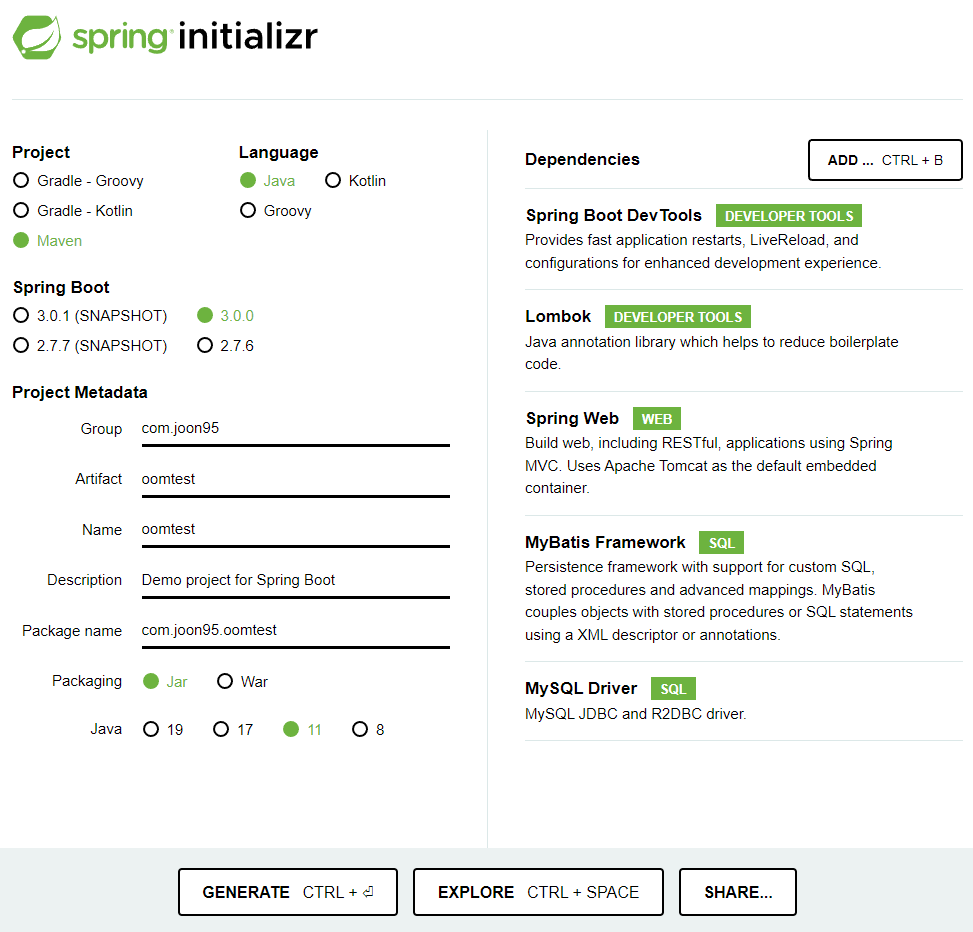Click the Spring Web dependency entry
Screen dimensions: 973x932
(x=743, y=453)
